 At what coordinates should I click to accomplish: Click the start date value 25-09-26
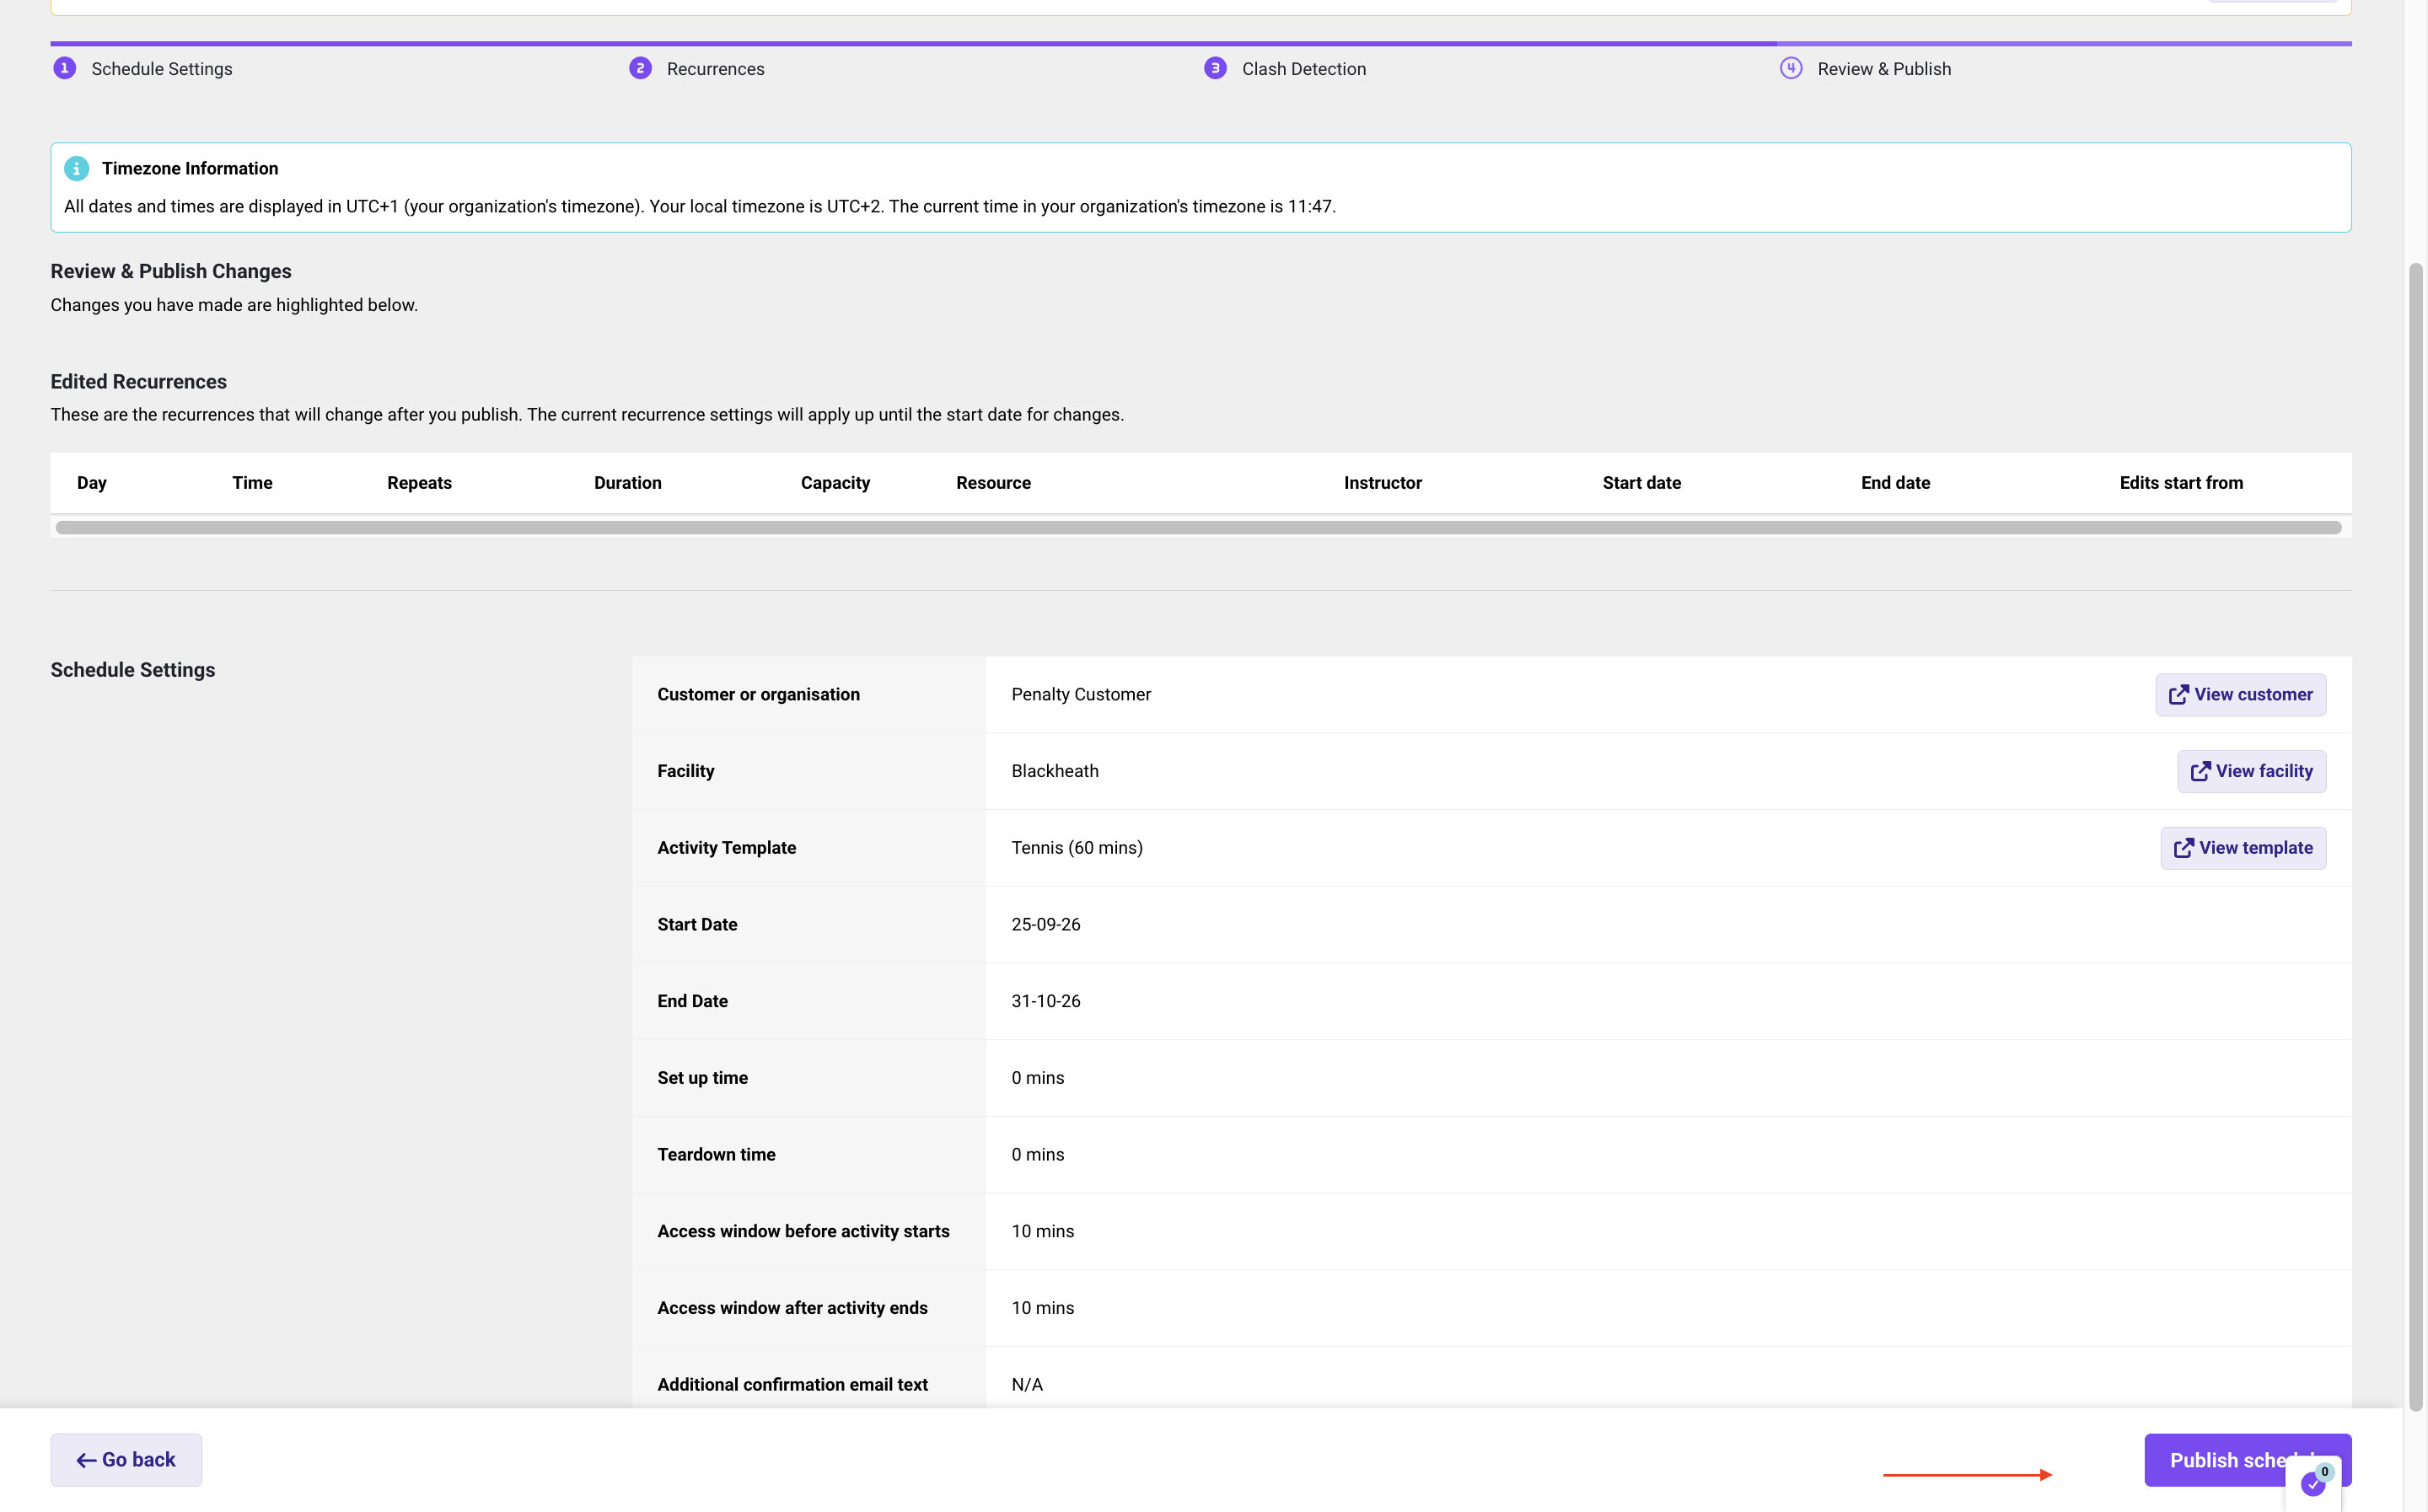(x=1046, y=925)
